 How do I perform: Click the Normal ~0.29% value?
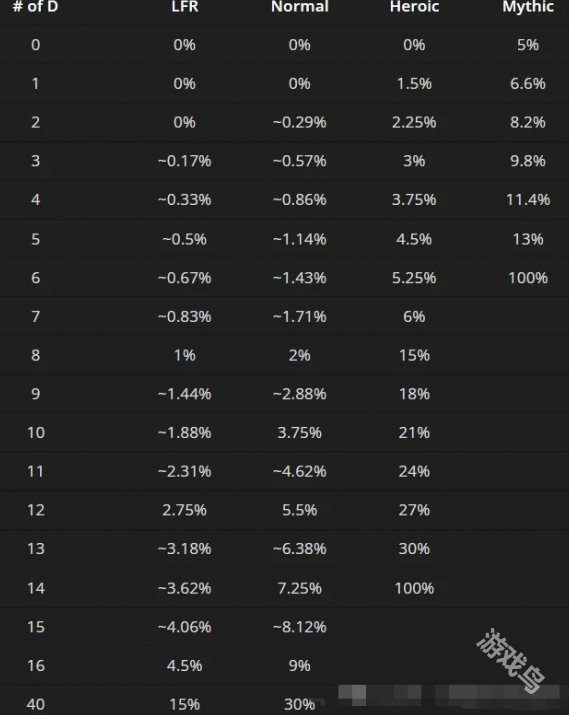[300, 122]
